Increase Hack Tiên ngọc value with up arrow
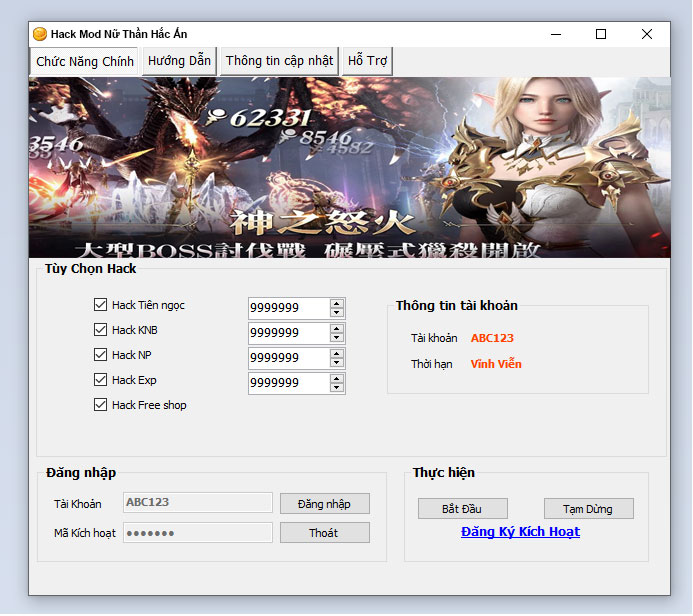Screen dimensions: 693x616 tap(337, 304)
